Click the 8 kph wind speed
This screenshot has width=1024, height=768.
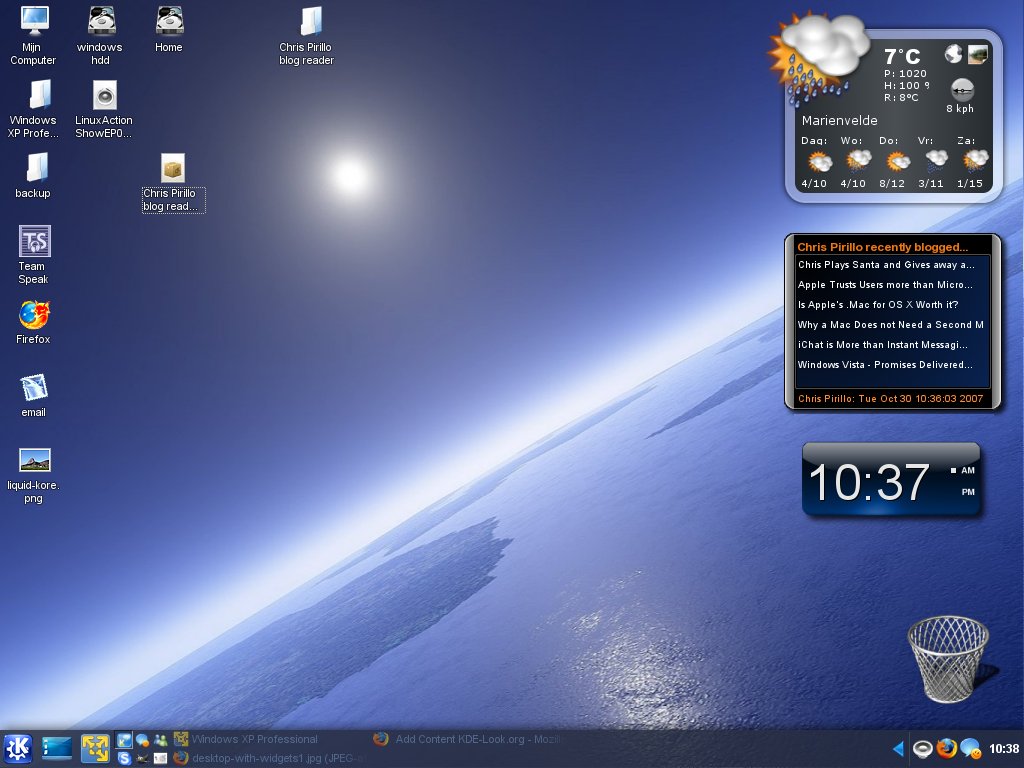[x=960, y=108]
